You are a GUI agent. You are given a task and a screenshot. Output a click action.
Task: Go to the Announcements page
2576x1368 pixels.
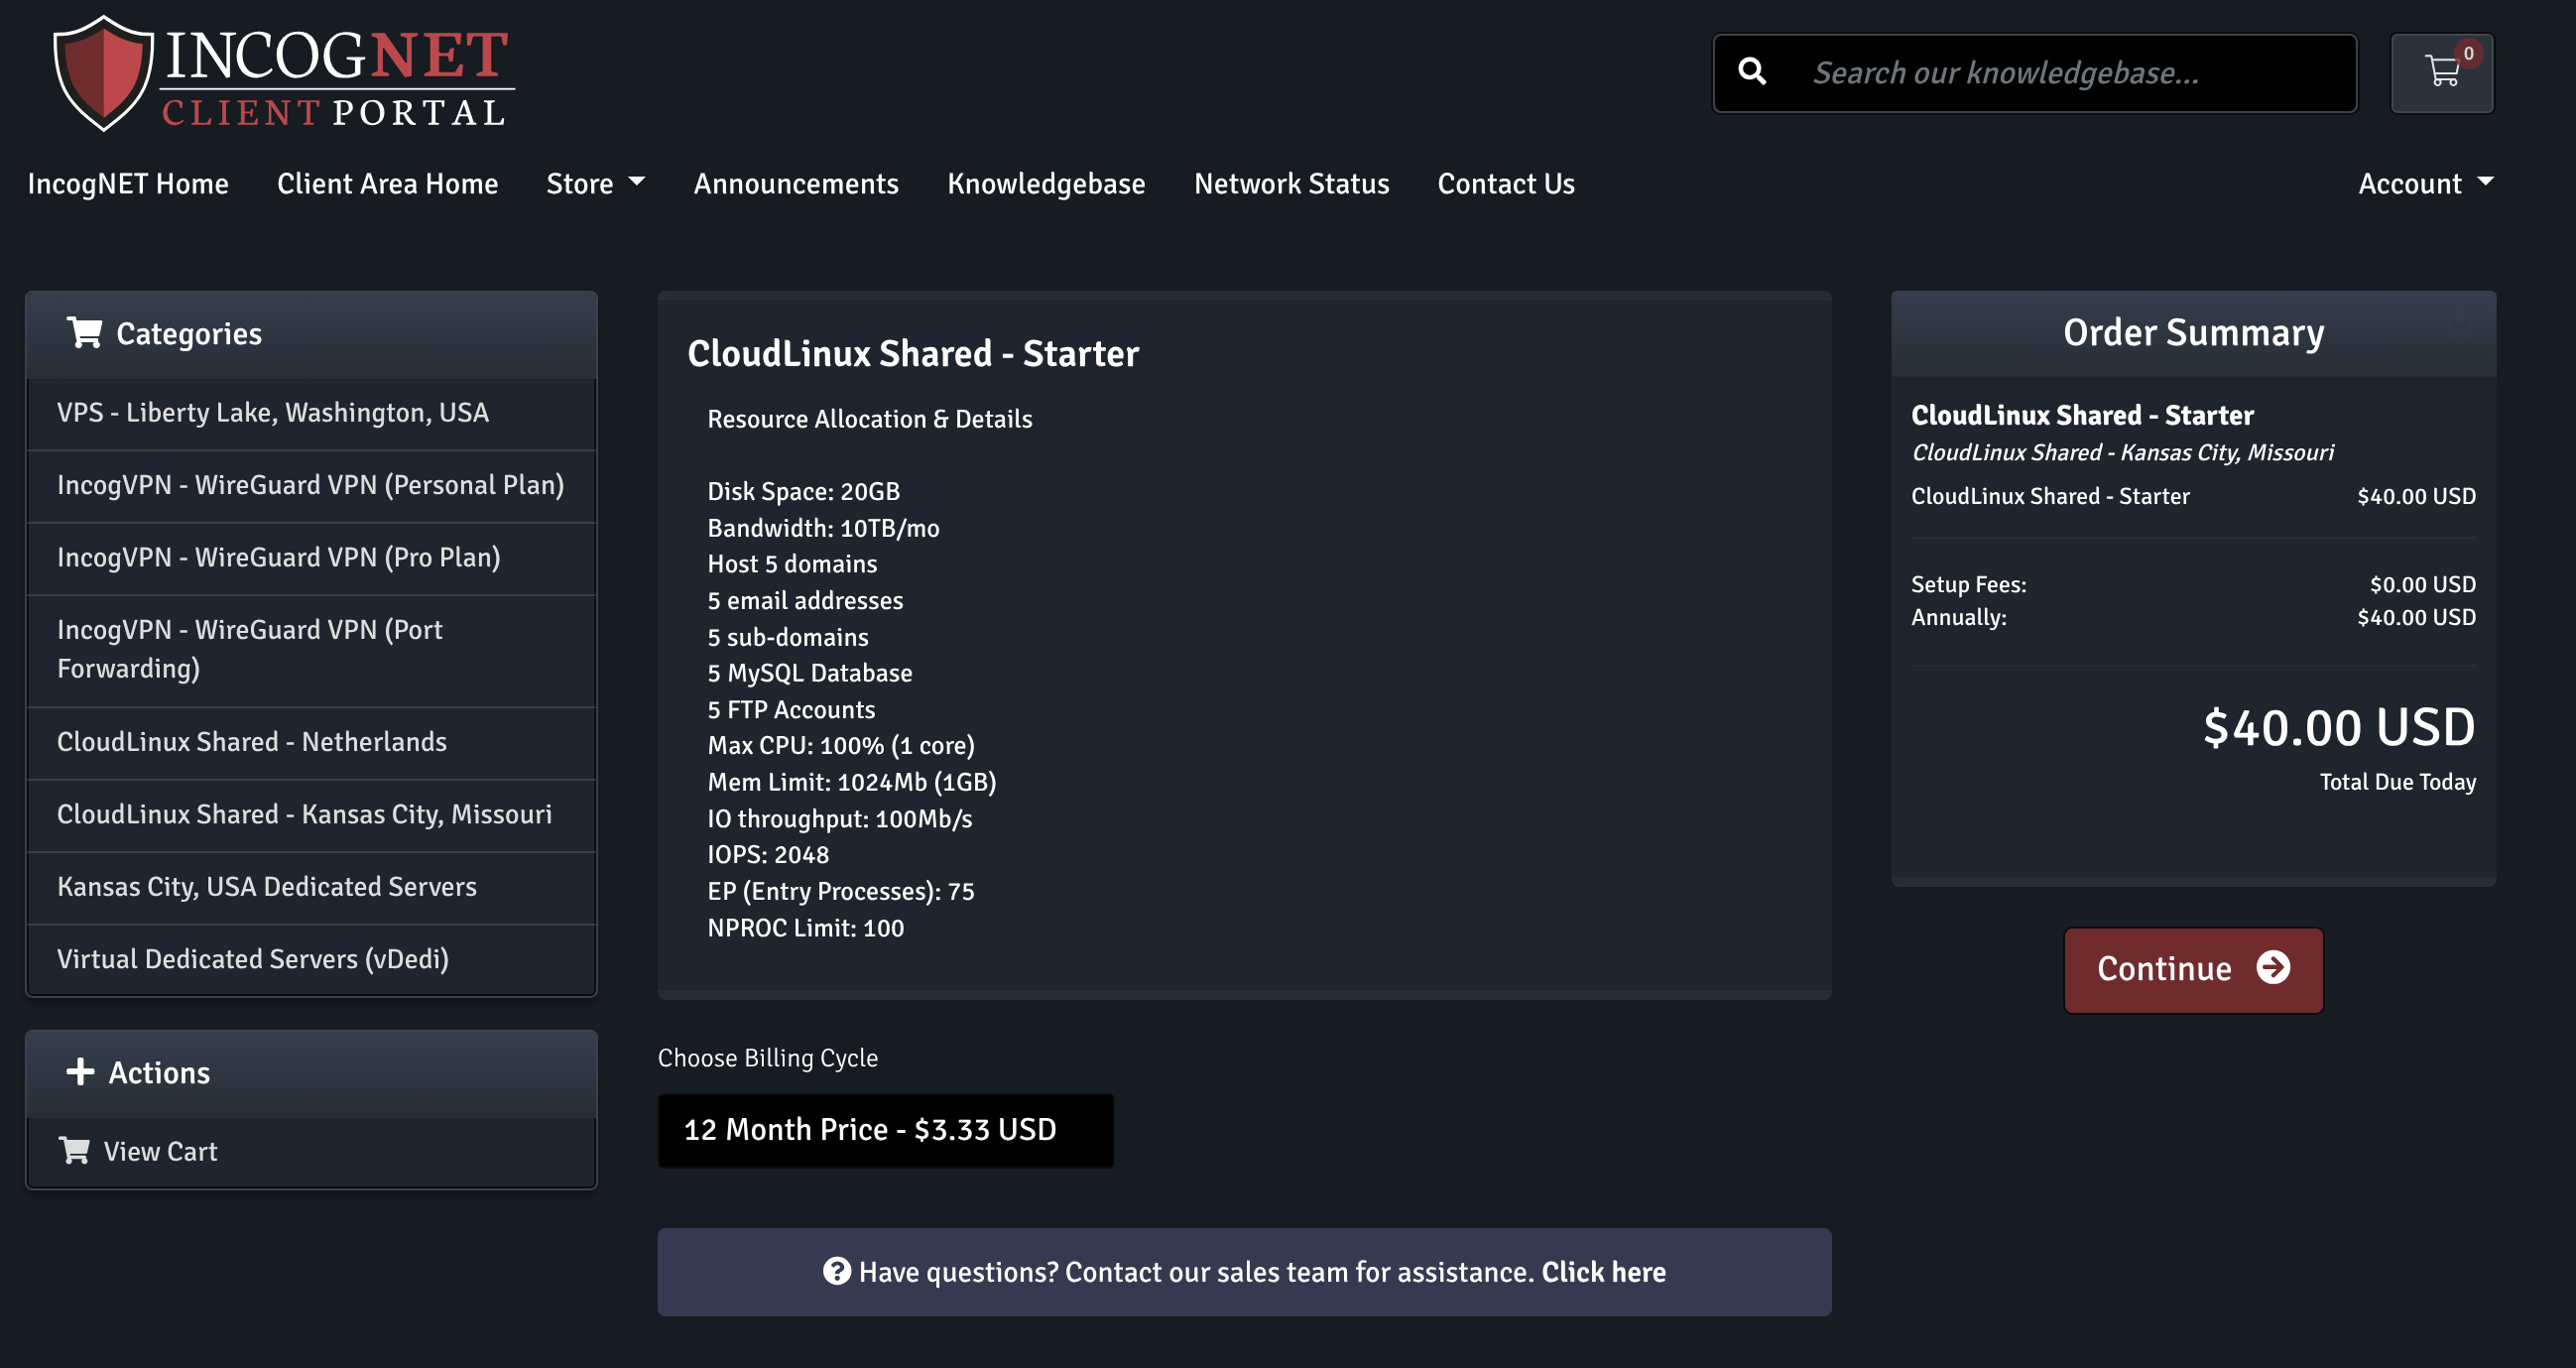[x=796, y=184]
